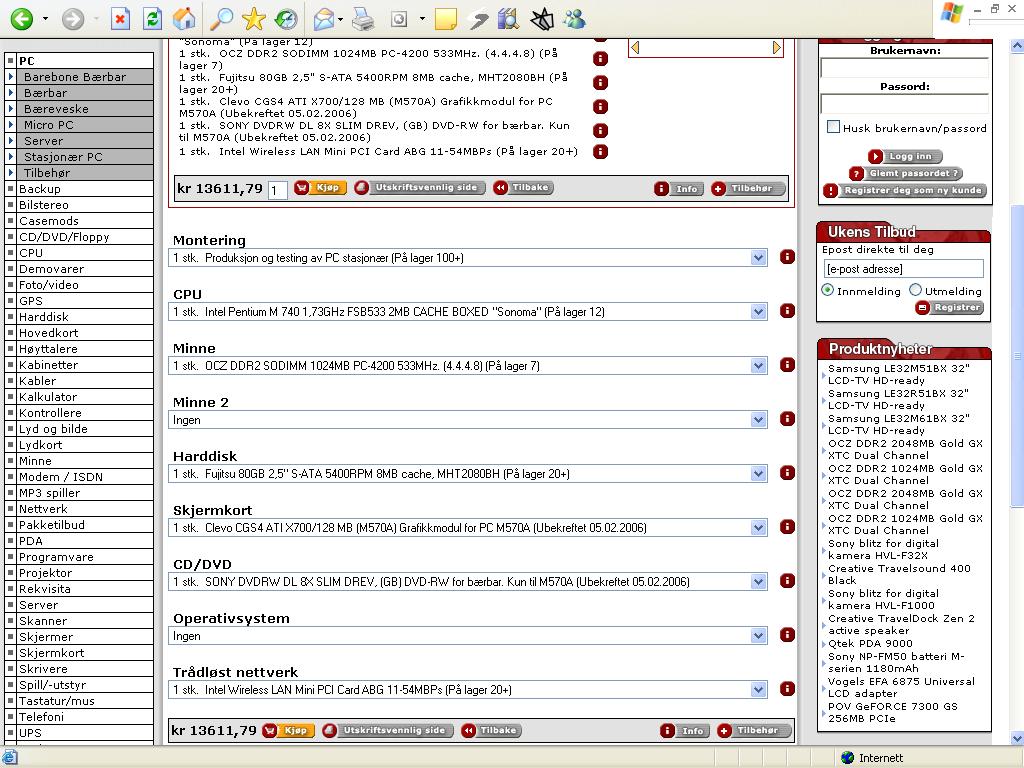Click info icon next to Fujitsu 80GB summary line

point(600,82)
